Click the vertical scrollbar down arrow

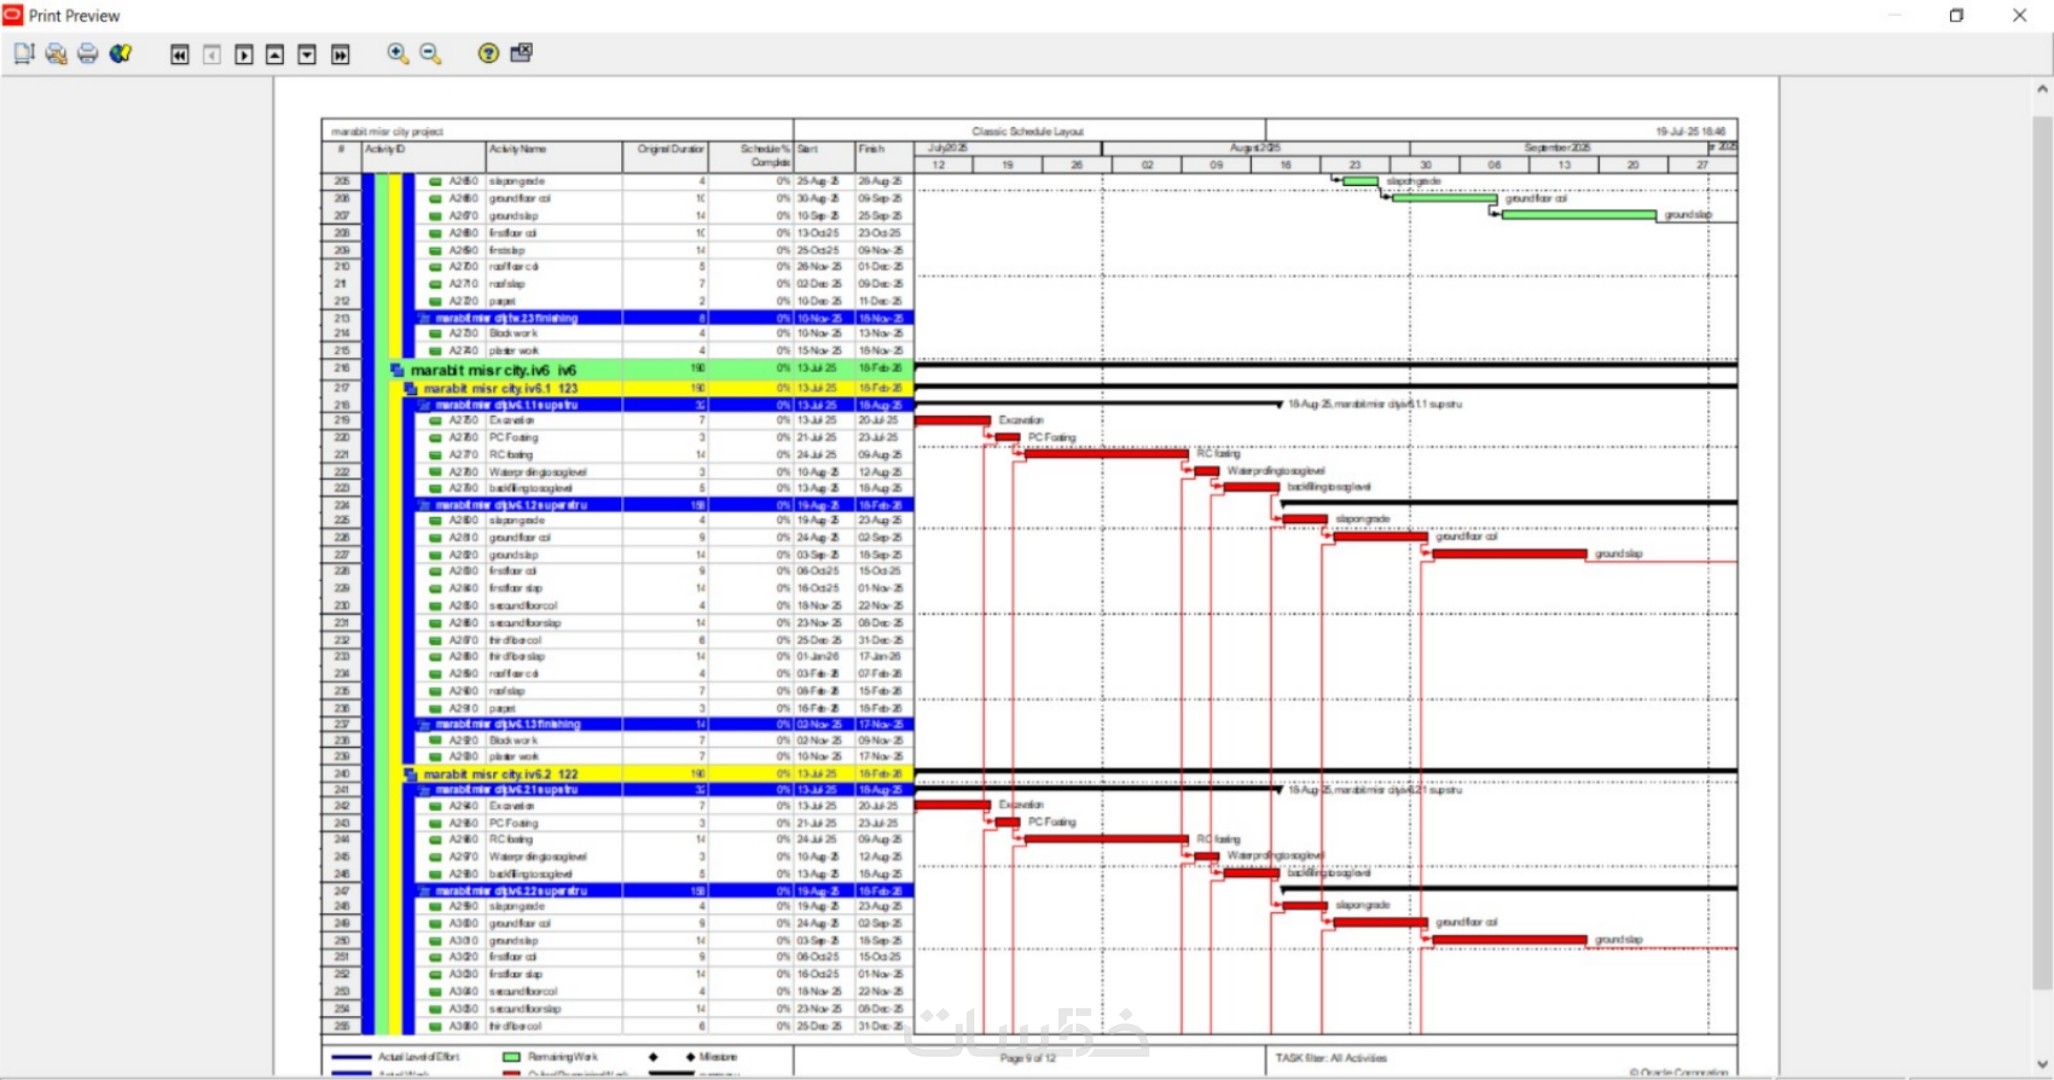point(2042,1063)
